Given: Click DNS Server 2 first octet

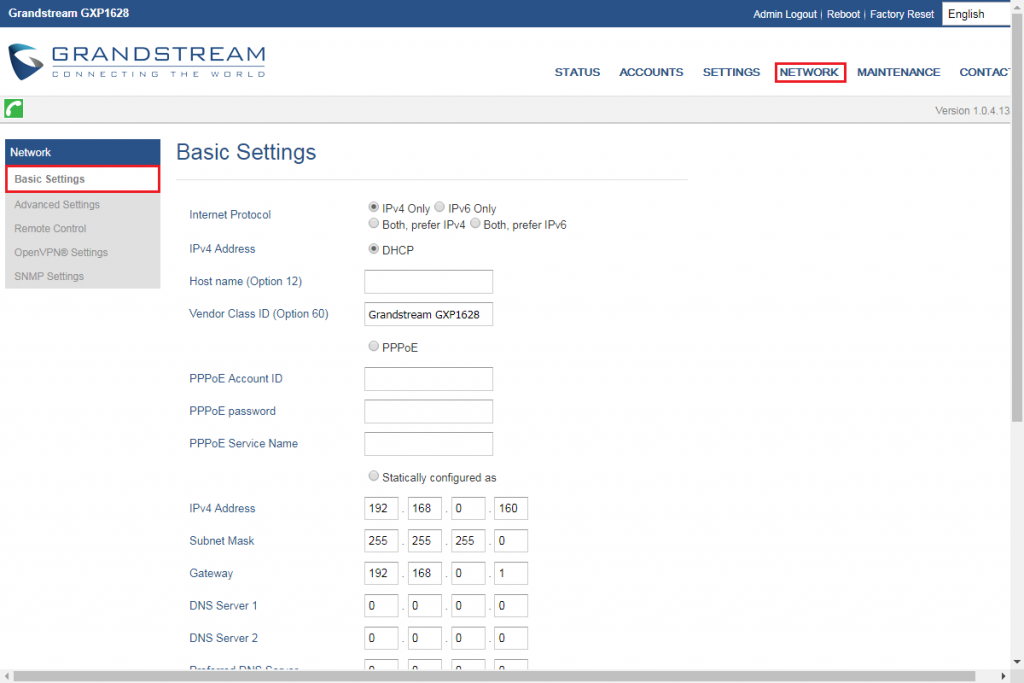Looking at the screenshot, I should coord(381,638).
